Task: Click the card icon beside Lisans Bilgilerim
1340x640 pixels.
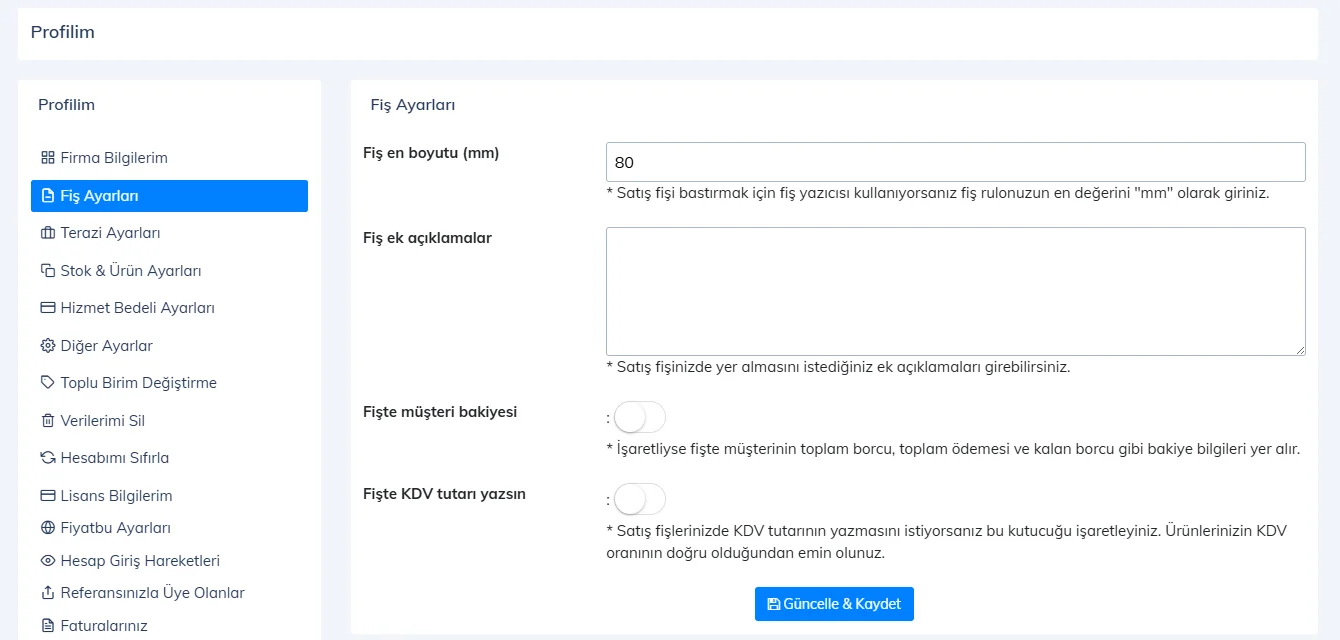Action: 47,496
